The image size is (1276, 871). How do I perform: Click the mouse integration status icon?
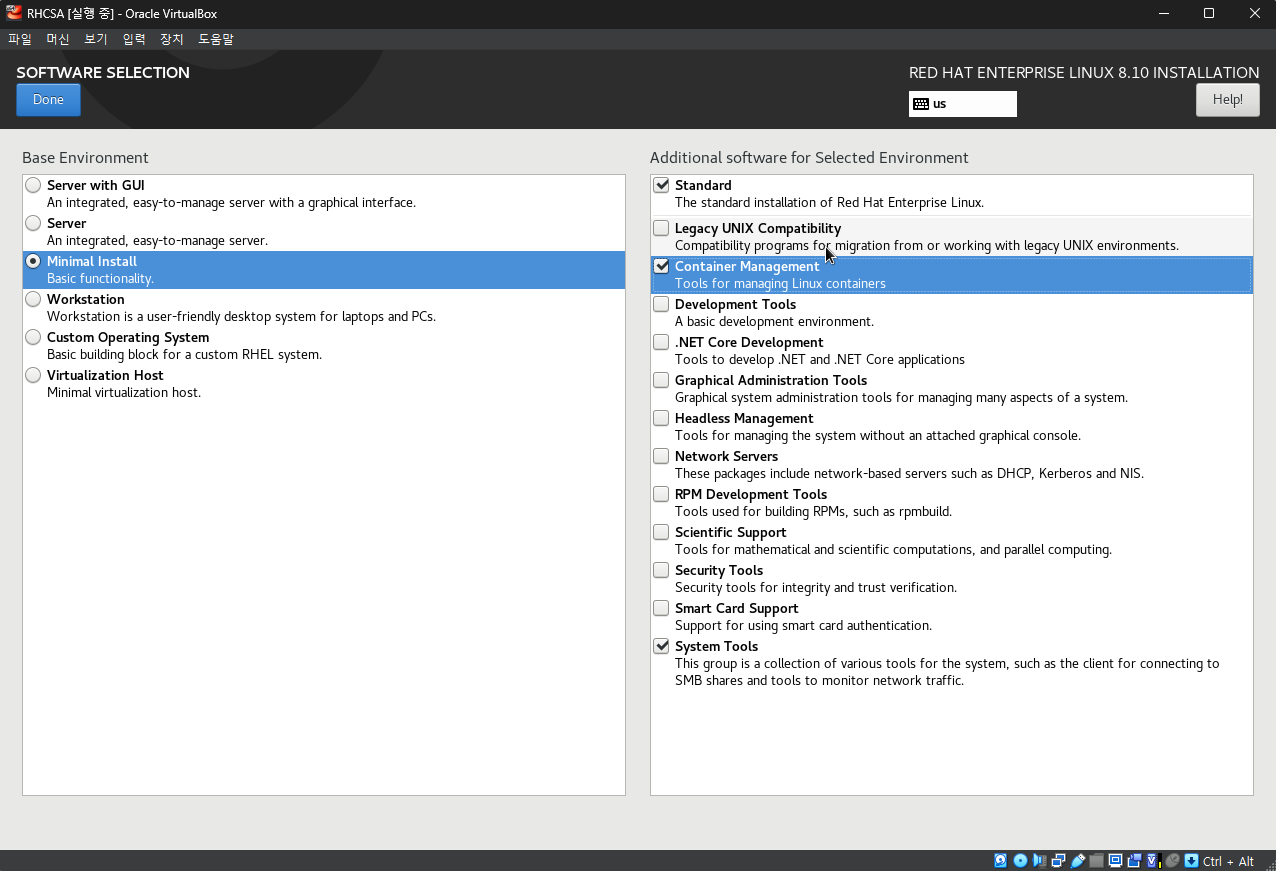tap(1172, 861)
